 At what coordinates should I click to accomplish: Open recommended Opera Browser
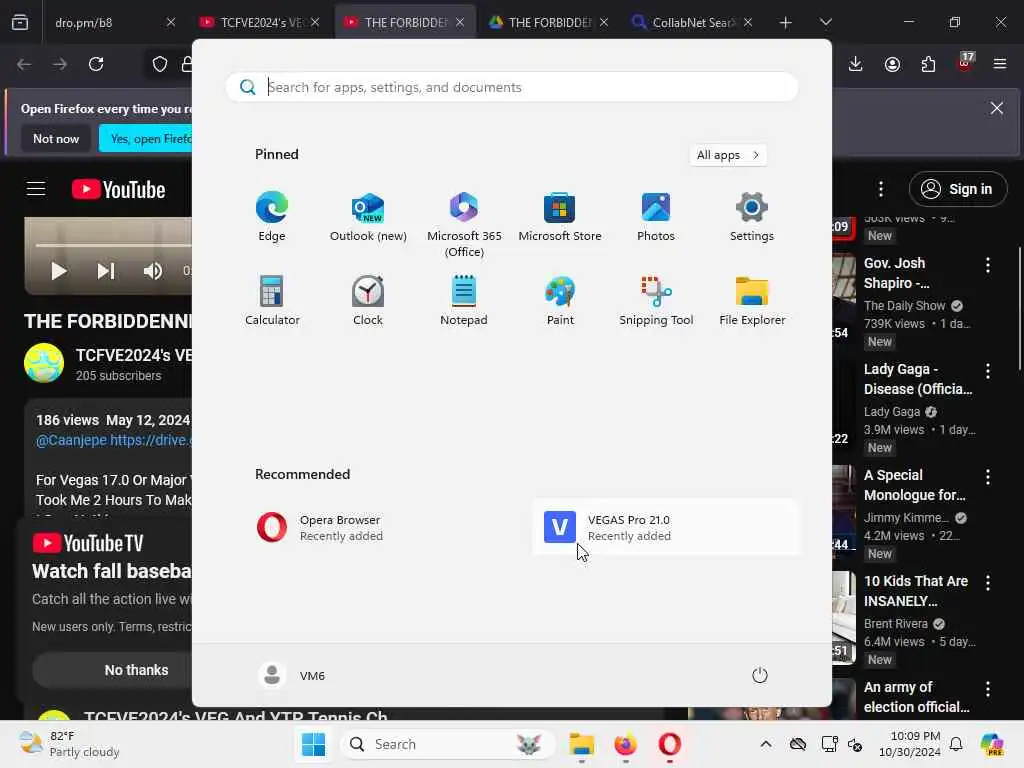377,527
